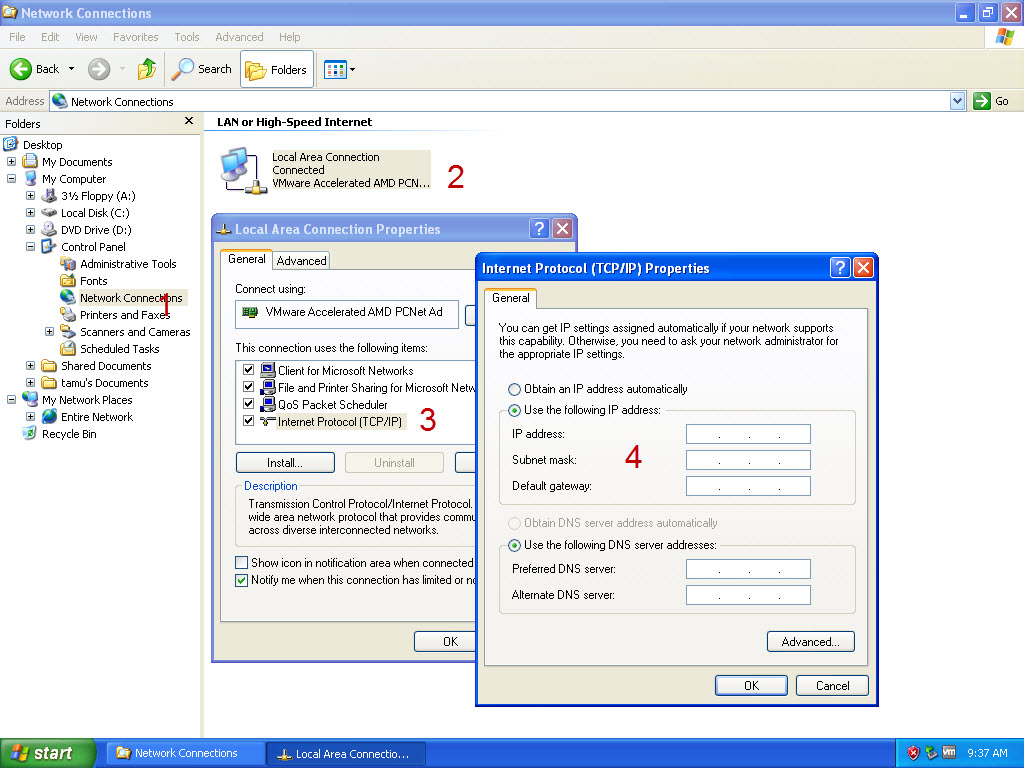Viewport: 1024px width, 768px height.
Task: Click the security shield tray icon
Action: [x=914, y=753]
